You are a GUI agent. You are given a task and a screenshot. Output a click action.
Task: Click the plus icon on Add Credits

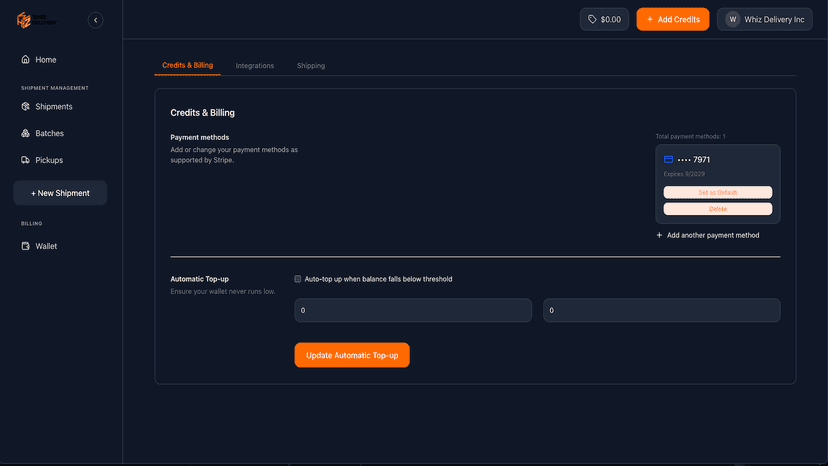(x=650, y=20)
